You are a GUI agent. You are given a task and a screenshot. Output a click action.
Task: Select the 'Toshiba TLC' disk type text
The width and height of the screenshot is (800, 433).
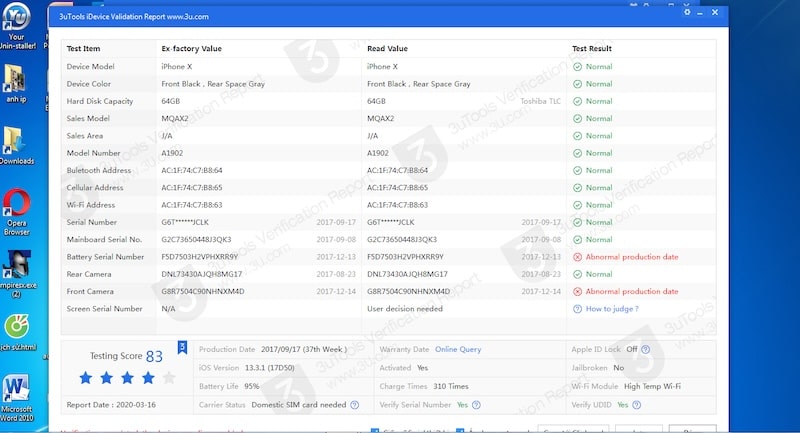click(540, 101)
